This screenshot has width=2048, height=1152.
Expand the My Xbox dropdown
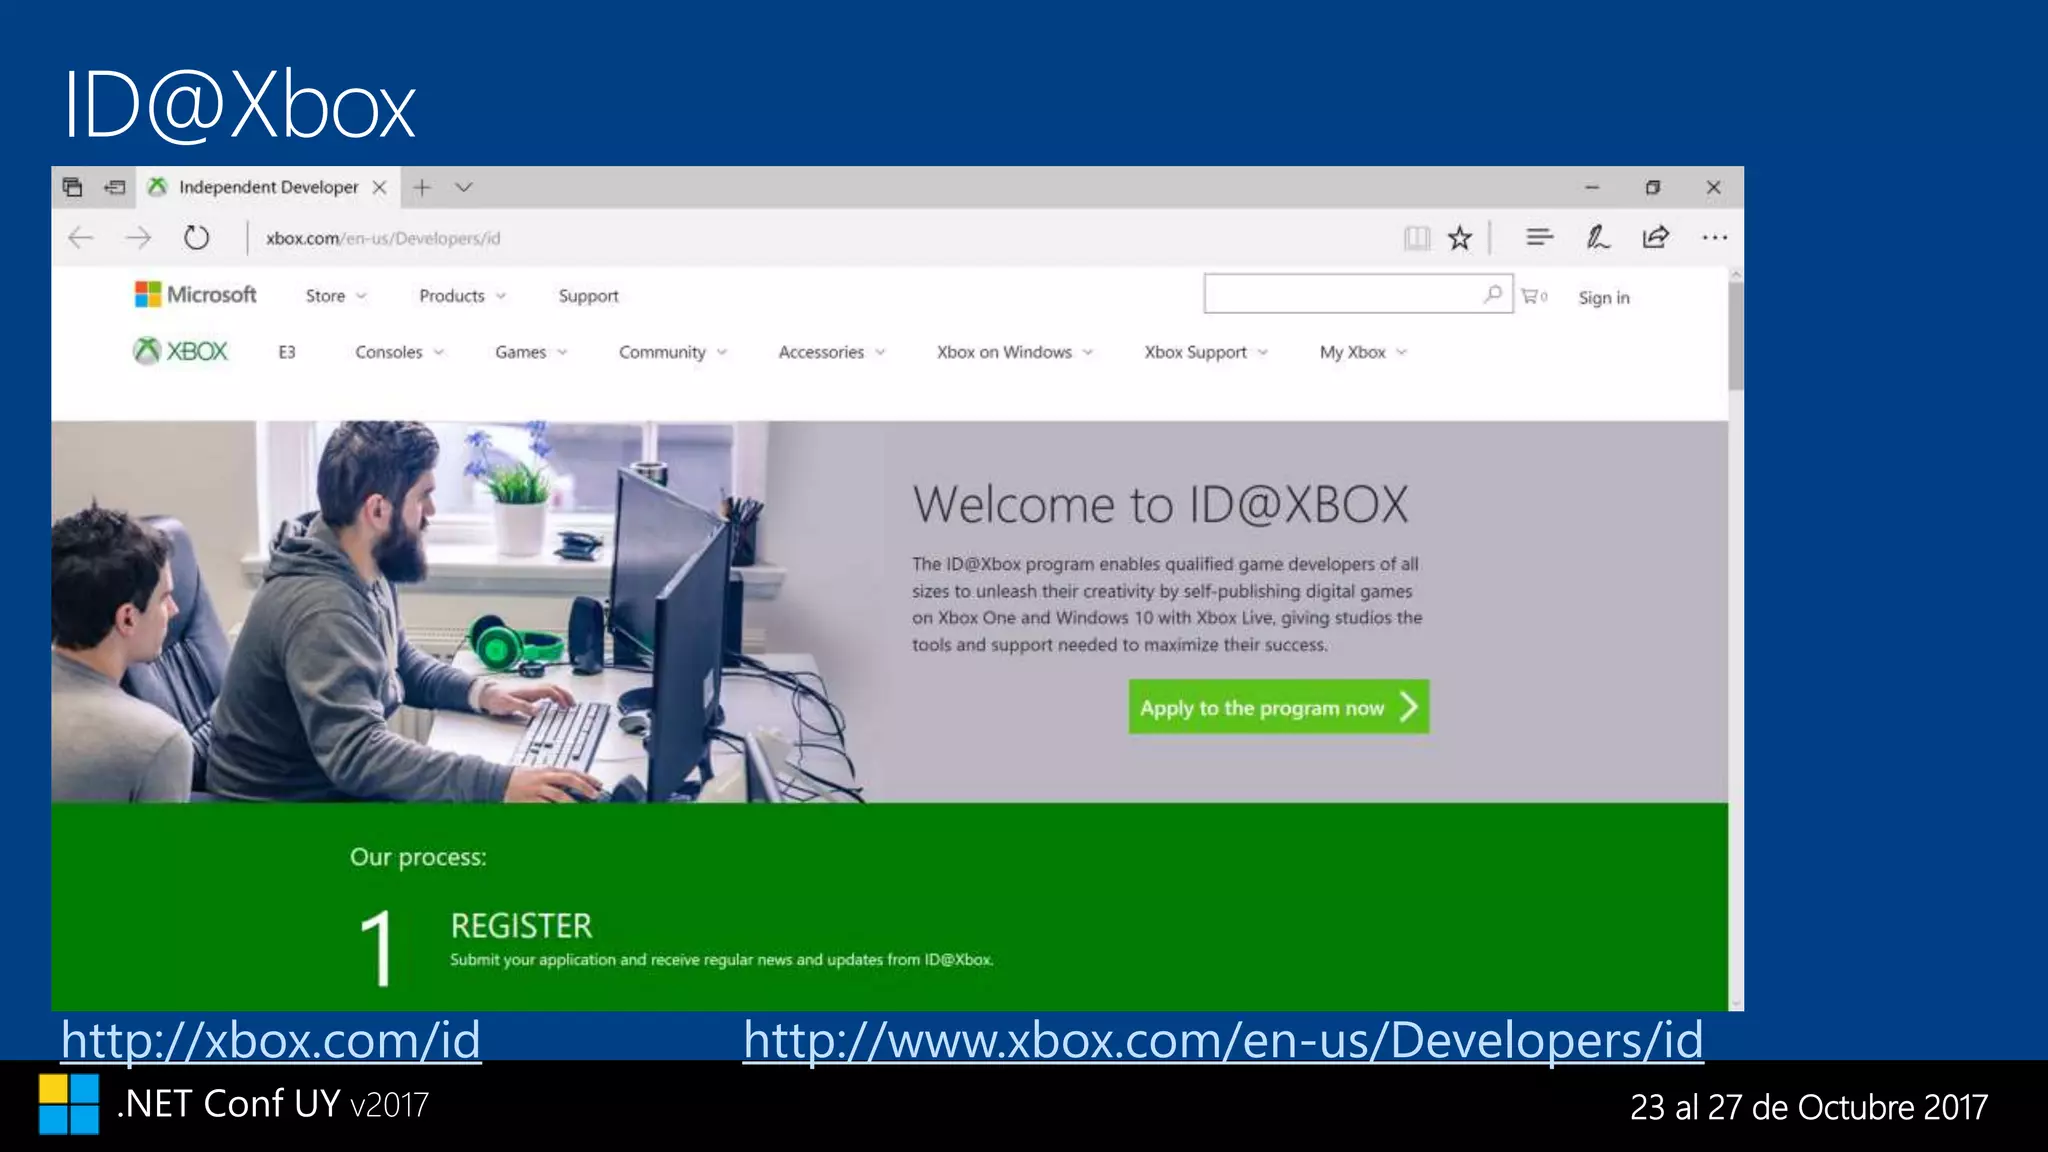point(1363,352)
